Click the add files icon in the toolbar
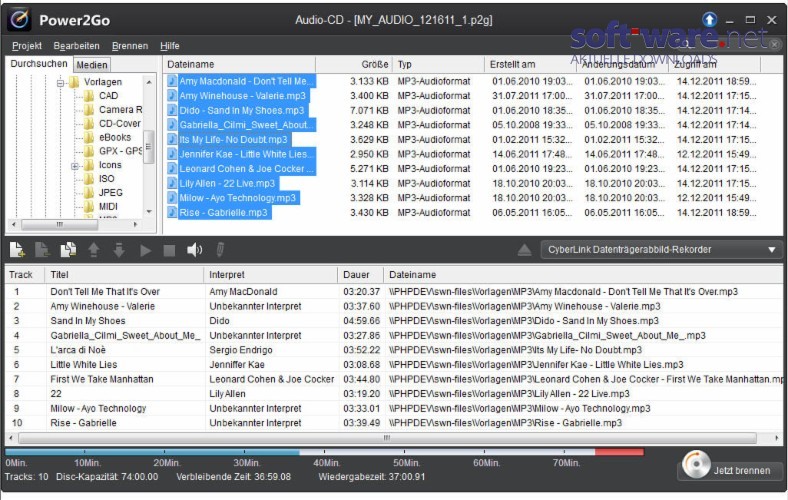 pos(17,250)
